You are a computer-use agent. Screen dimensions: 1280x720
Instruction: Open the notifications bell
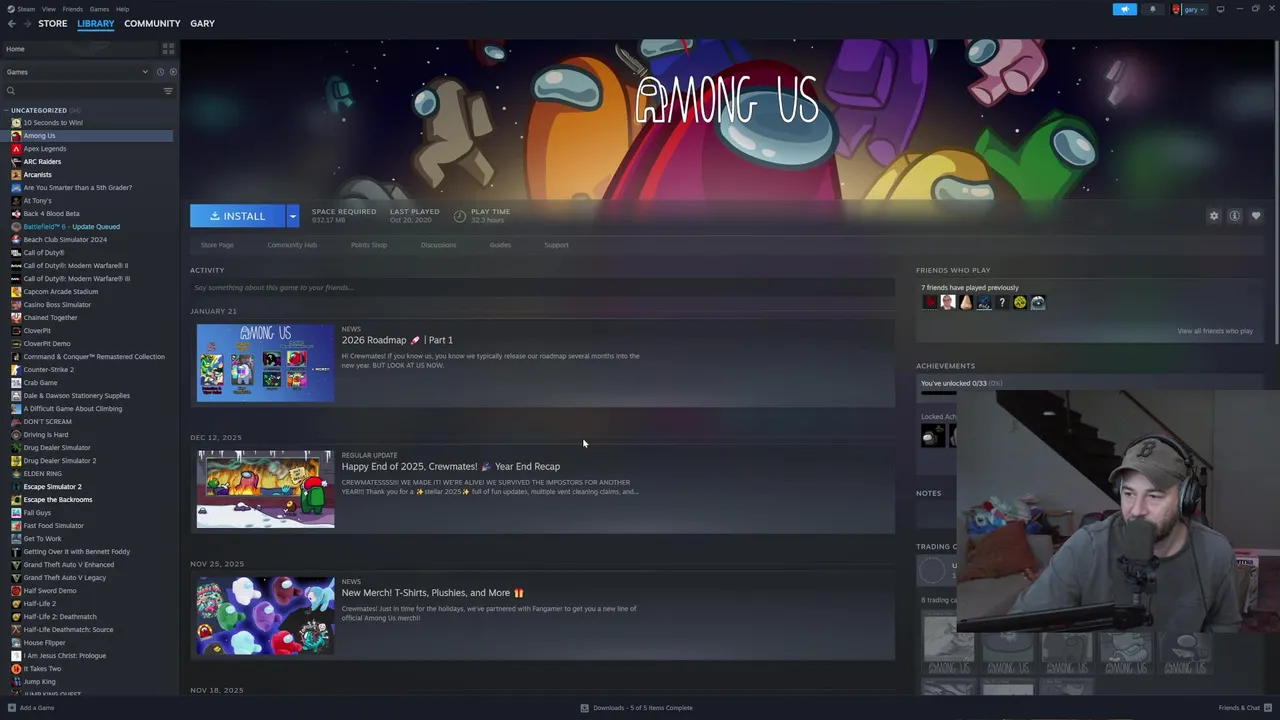(x=1152, y=9)
